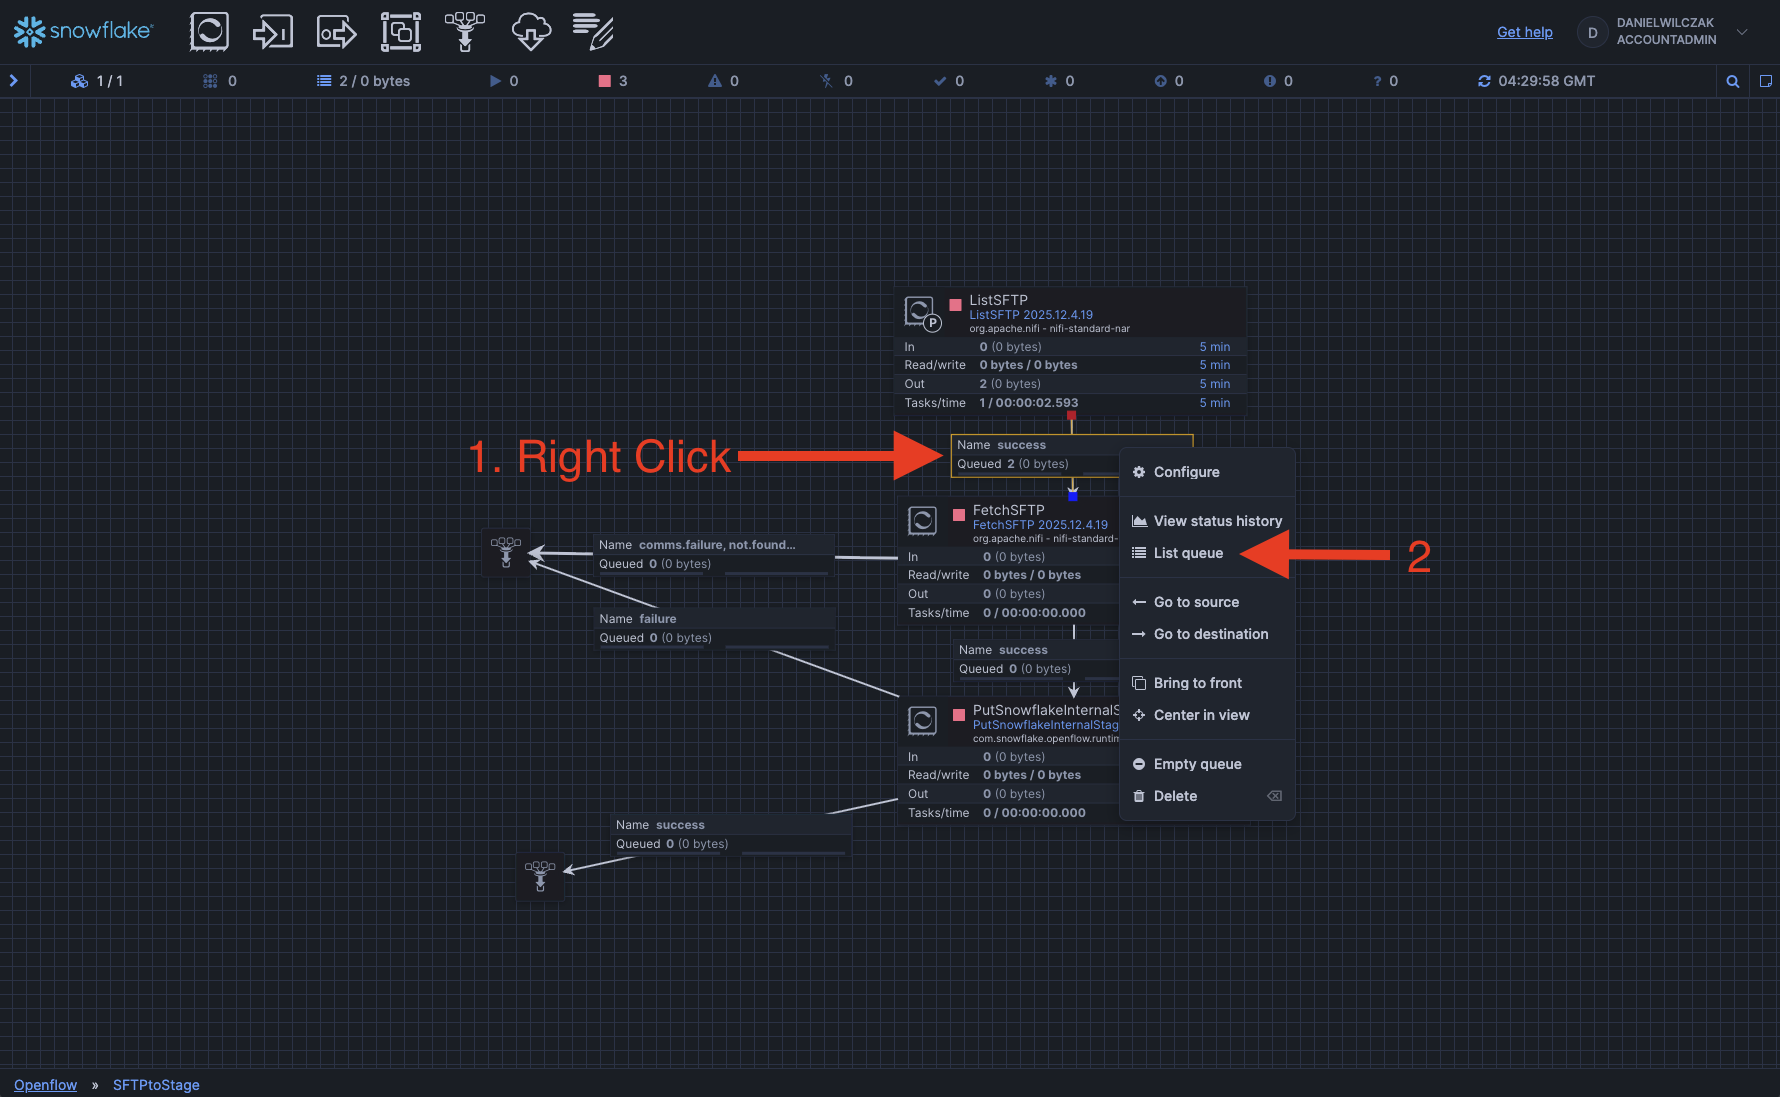
Task: Open the user account dropdown chevron
Action: 1742,32
